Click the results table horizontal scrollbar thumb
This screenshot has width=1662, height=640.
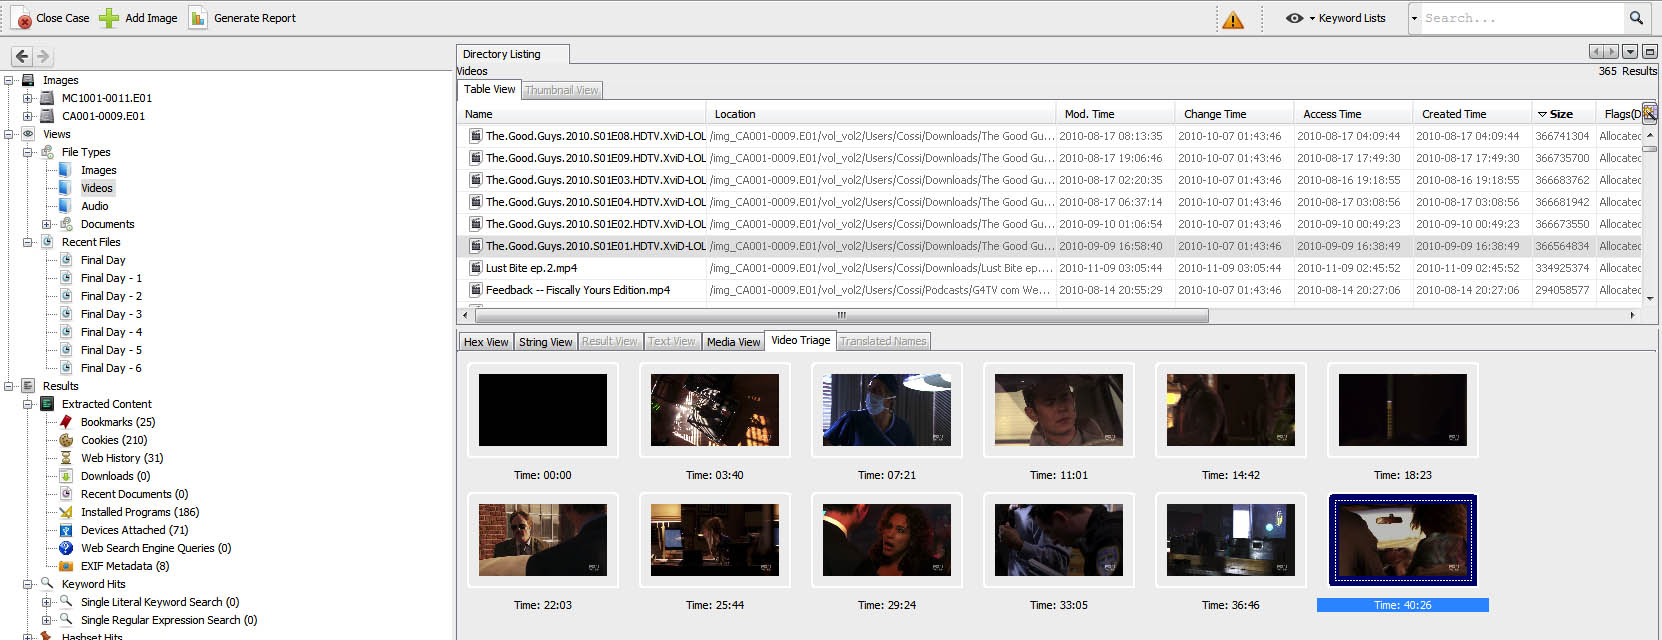tap(842, 315)
